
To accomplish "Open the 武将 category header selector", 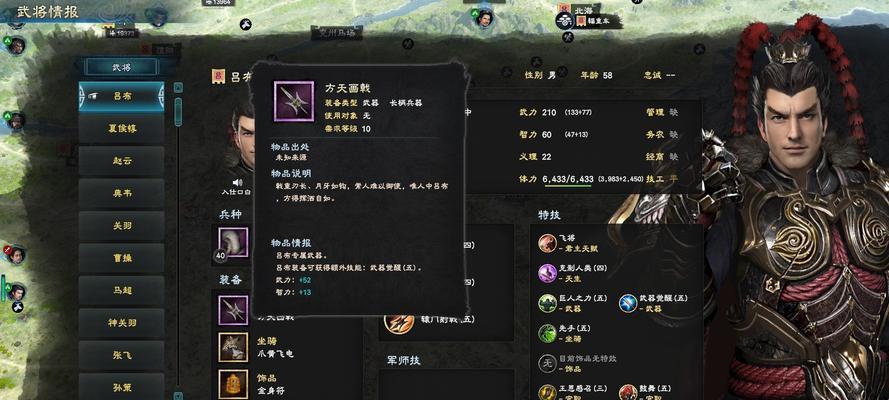I will coord(121,67).
